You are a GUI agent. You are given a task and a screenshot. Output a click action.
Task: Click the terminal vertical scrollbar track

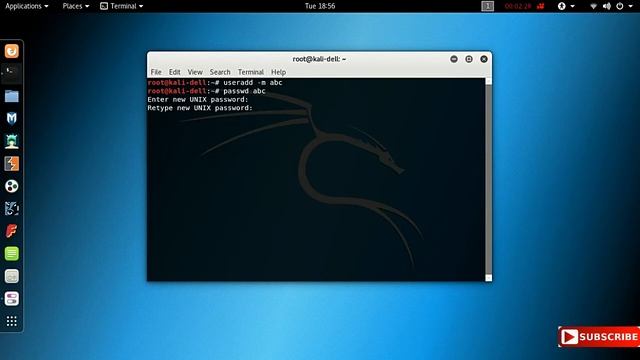[488, 180]
